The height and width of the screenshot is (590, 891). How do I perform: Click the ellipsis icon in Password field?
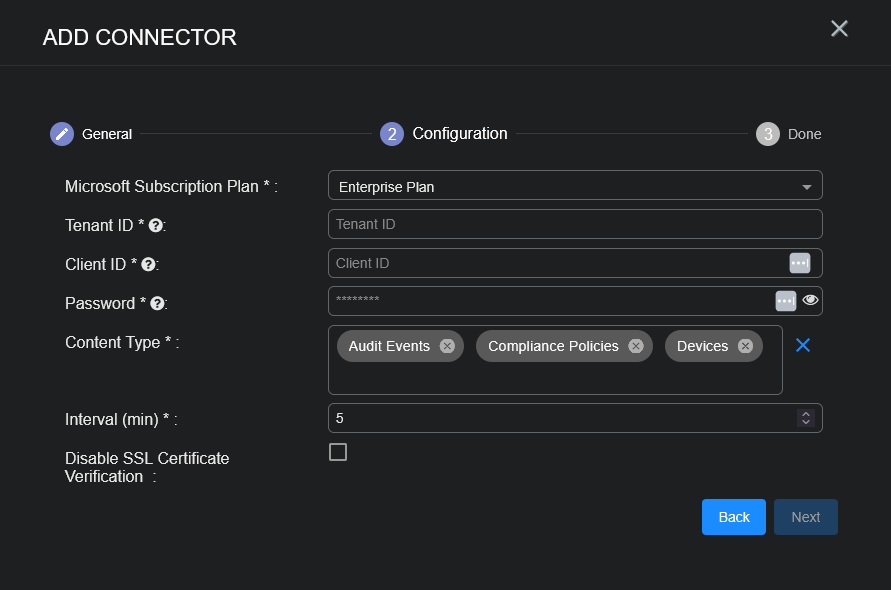click(x=785, y=301)
